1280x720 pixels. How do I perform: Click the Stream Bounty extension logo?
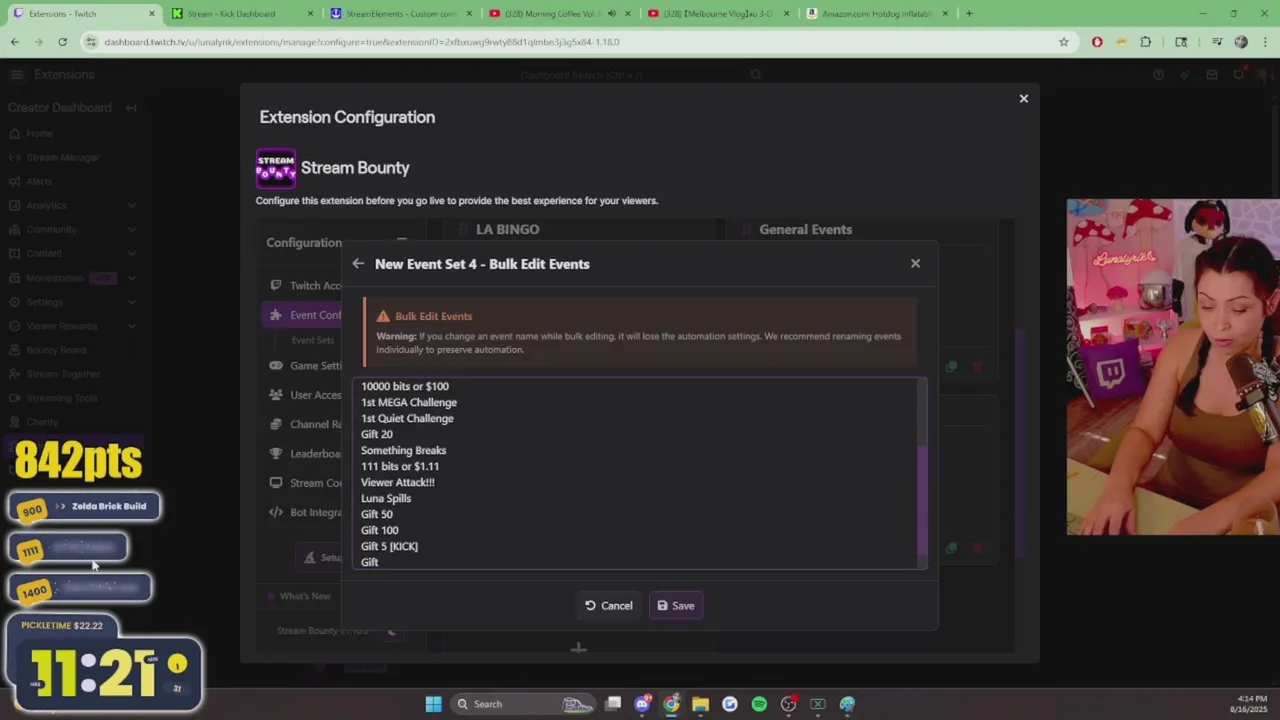click(275, 168)
